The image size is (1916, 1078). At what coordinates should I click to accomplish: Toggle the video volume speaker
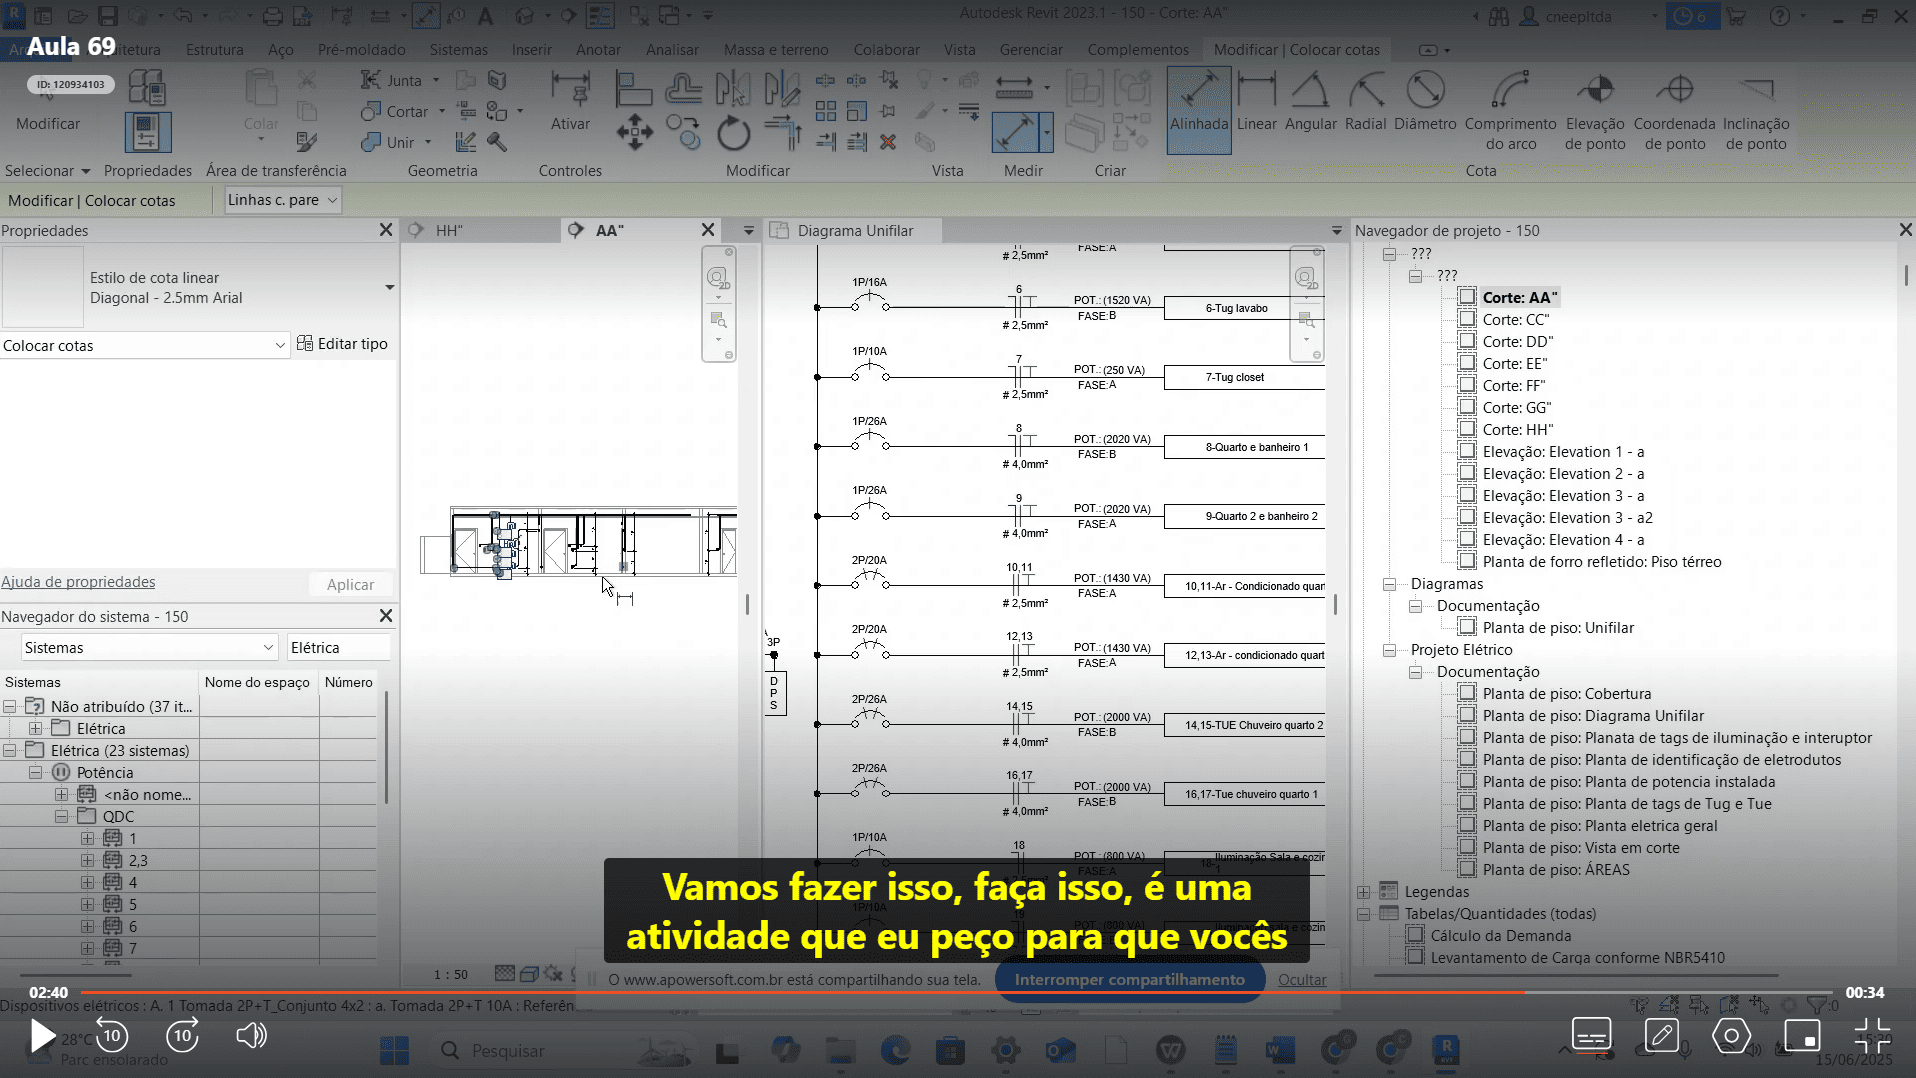click(x=251, y=1035)
